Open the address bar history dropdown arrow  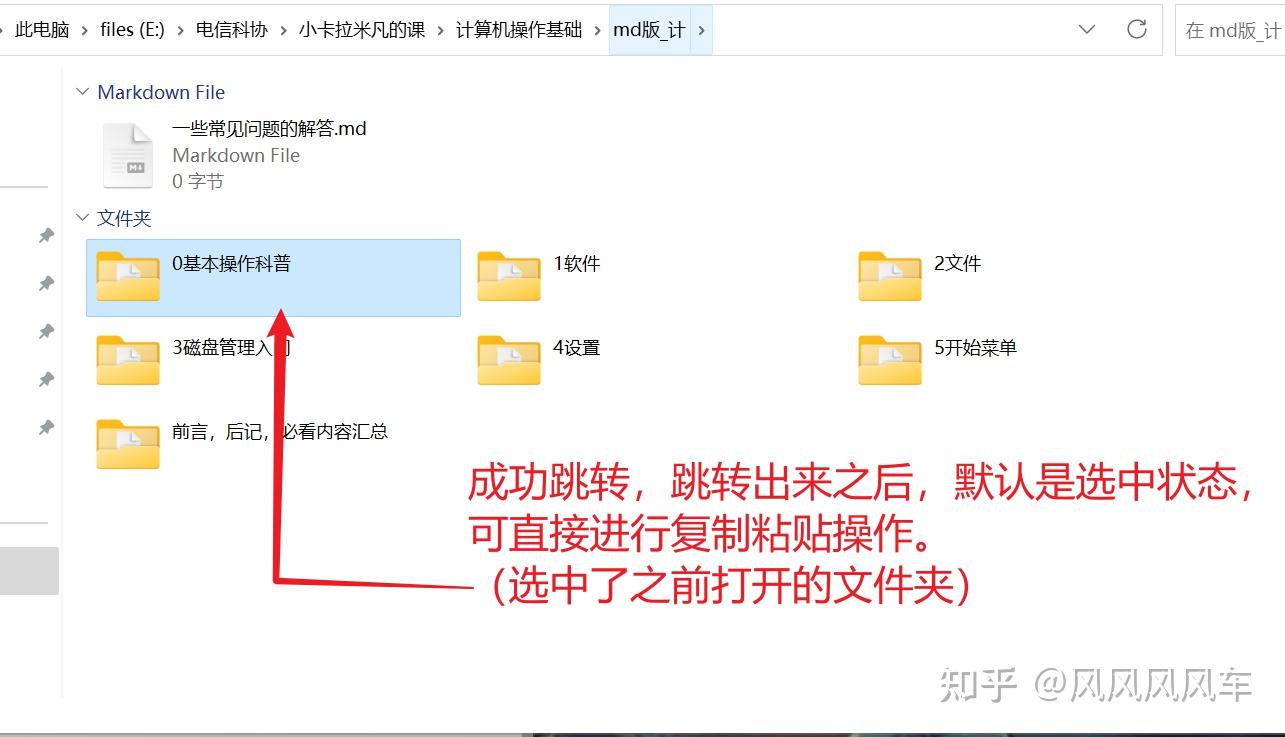click(x=1087, y=29)
